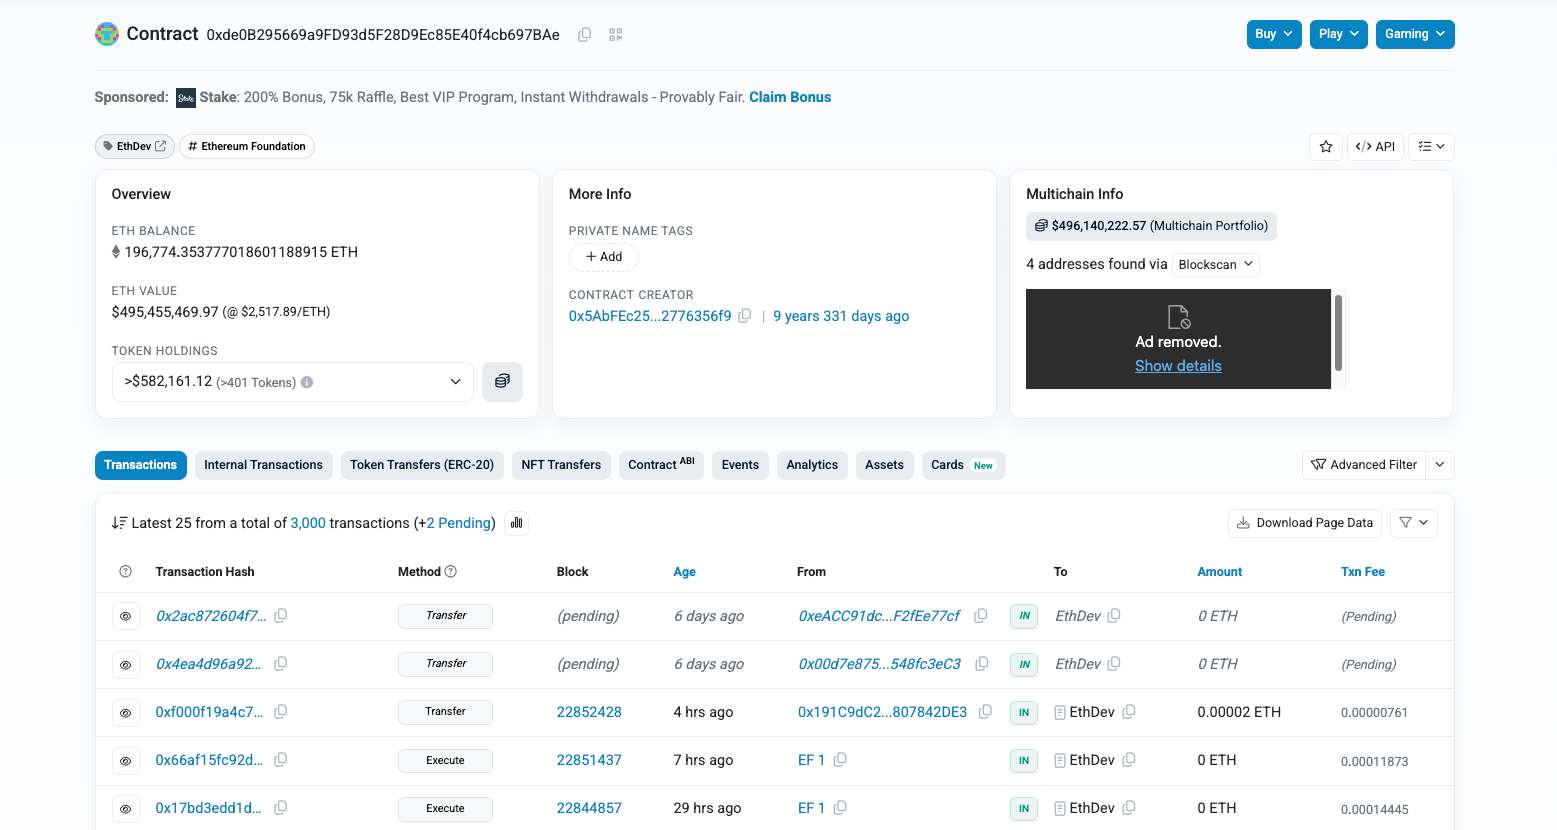Add contract to watch list star
This screenshot has width=1557, height=830.
click(x=1326, y=147)
